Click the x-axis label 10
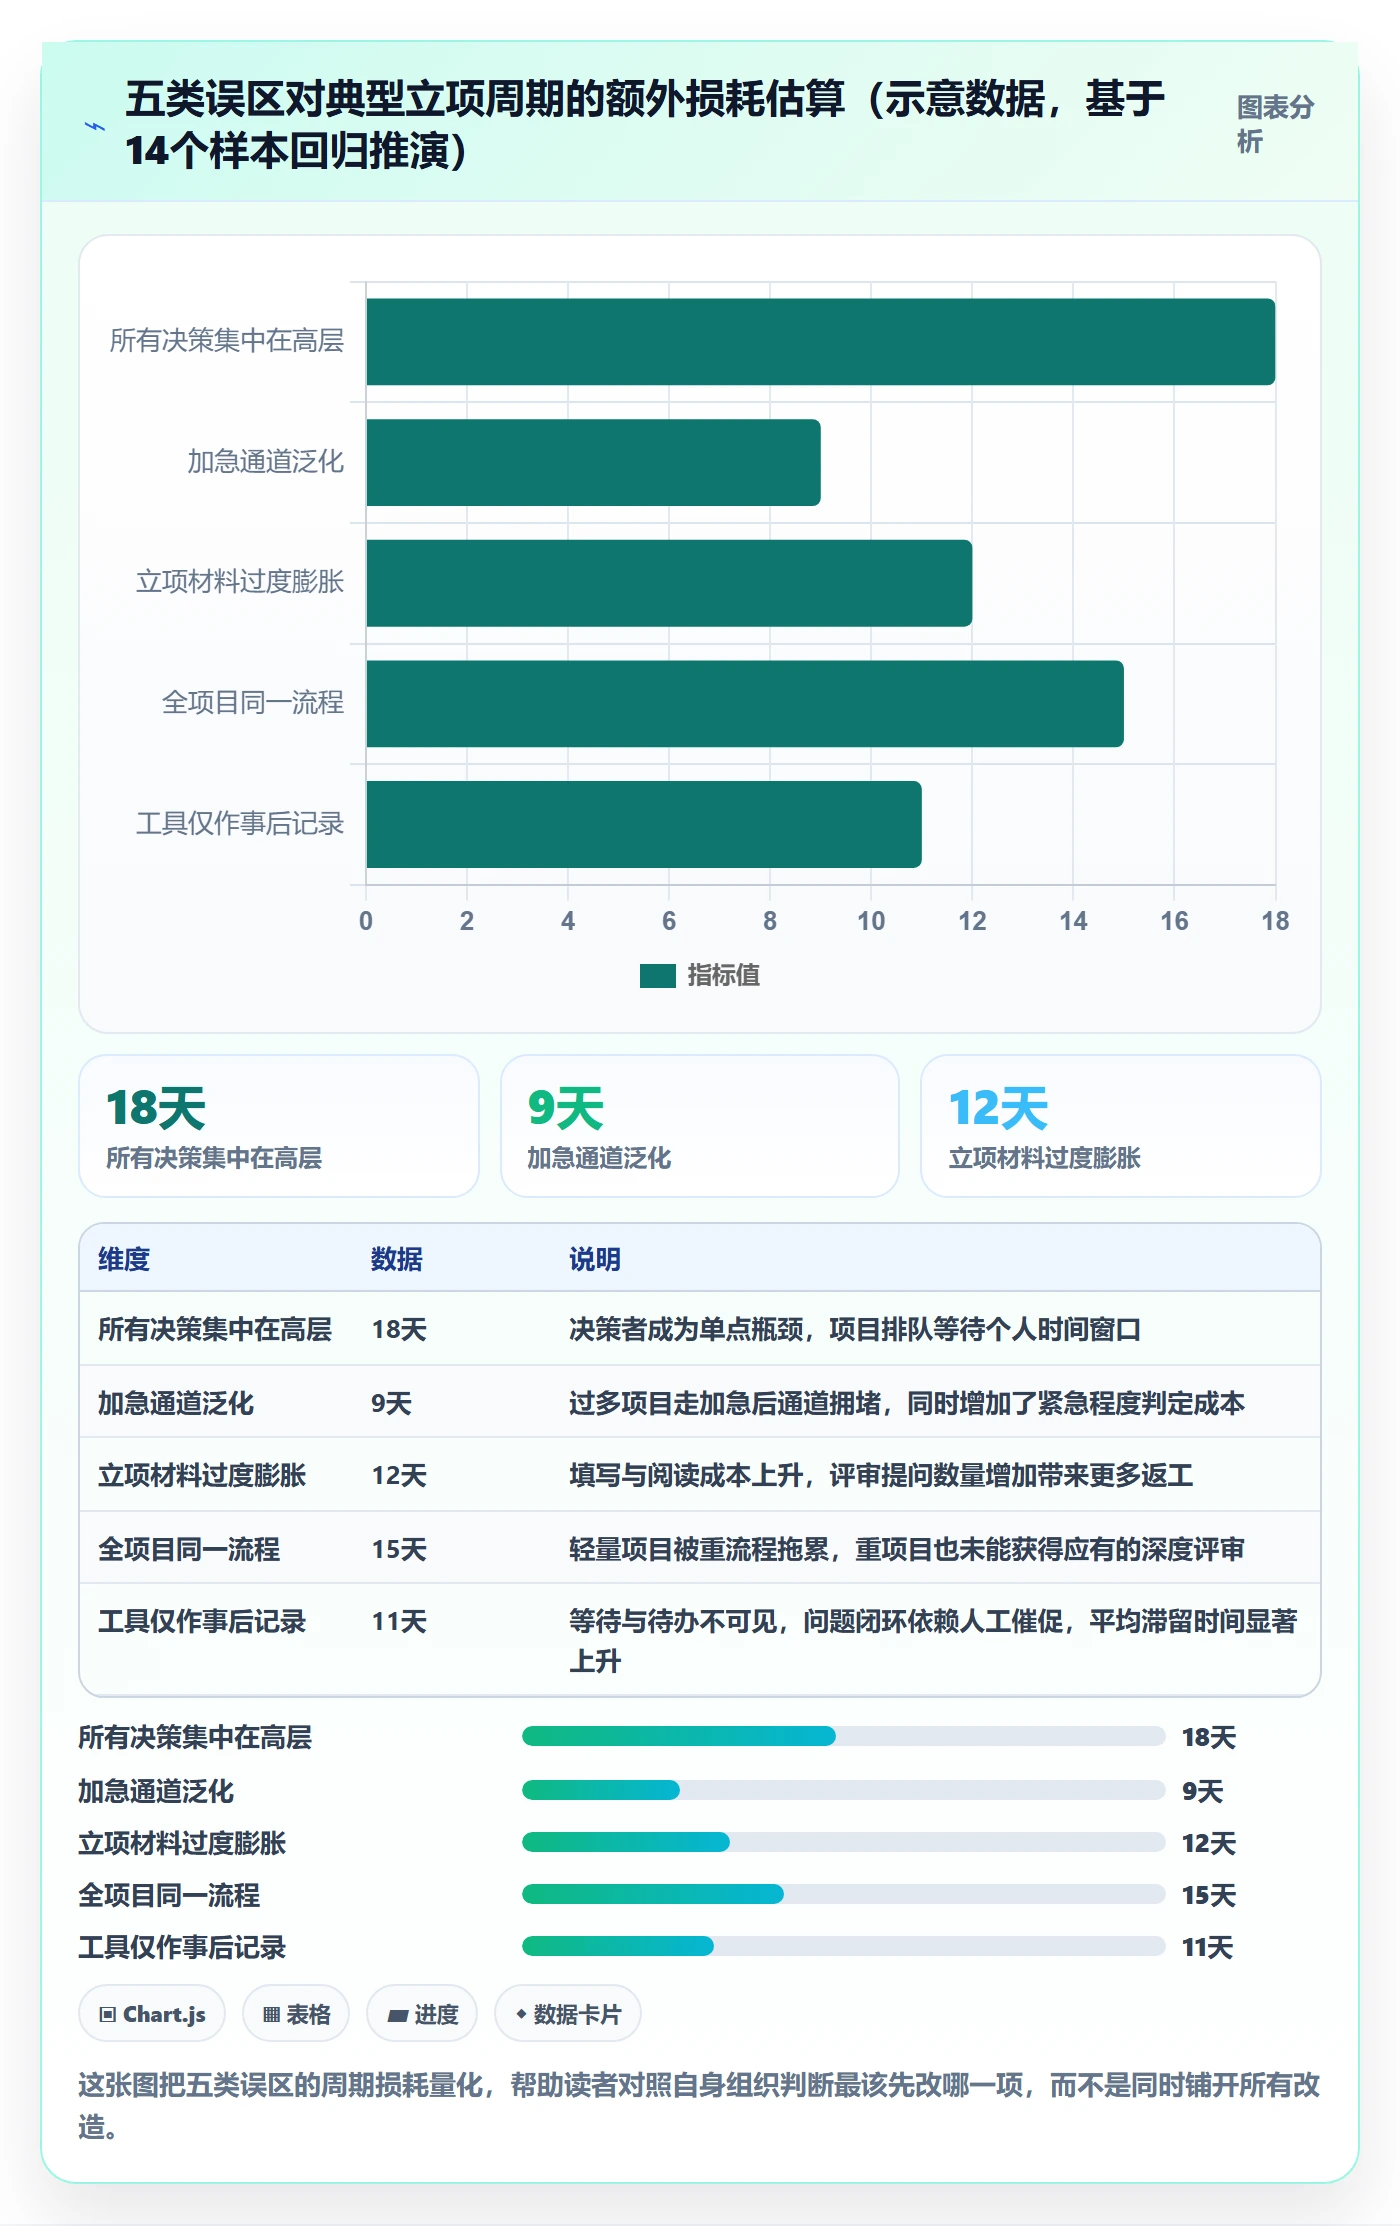 (x=871, y=921)
